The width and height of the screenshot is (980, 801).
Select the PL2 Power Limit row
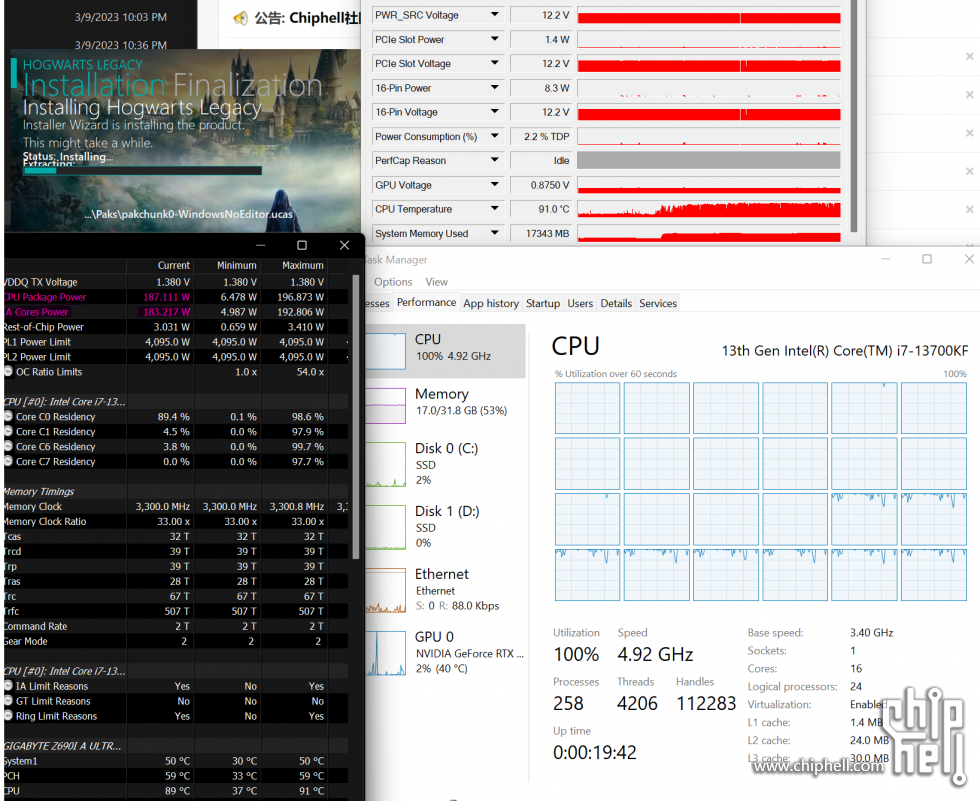coord(176,357)
